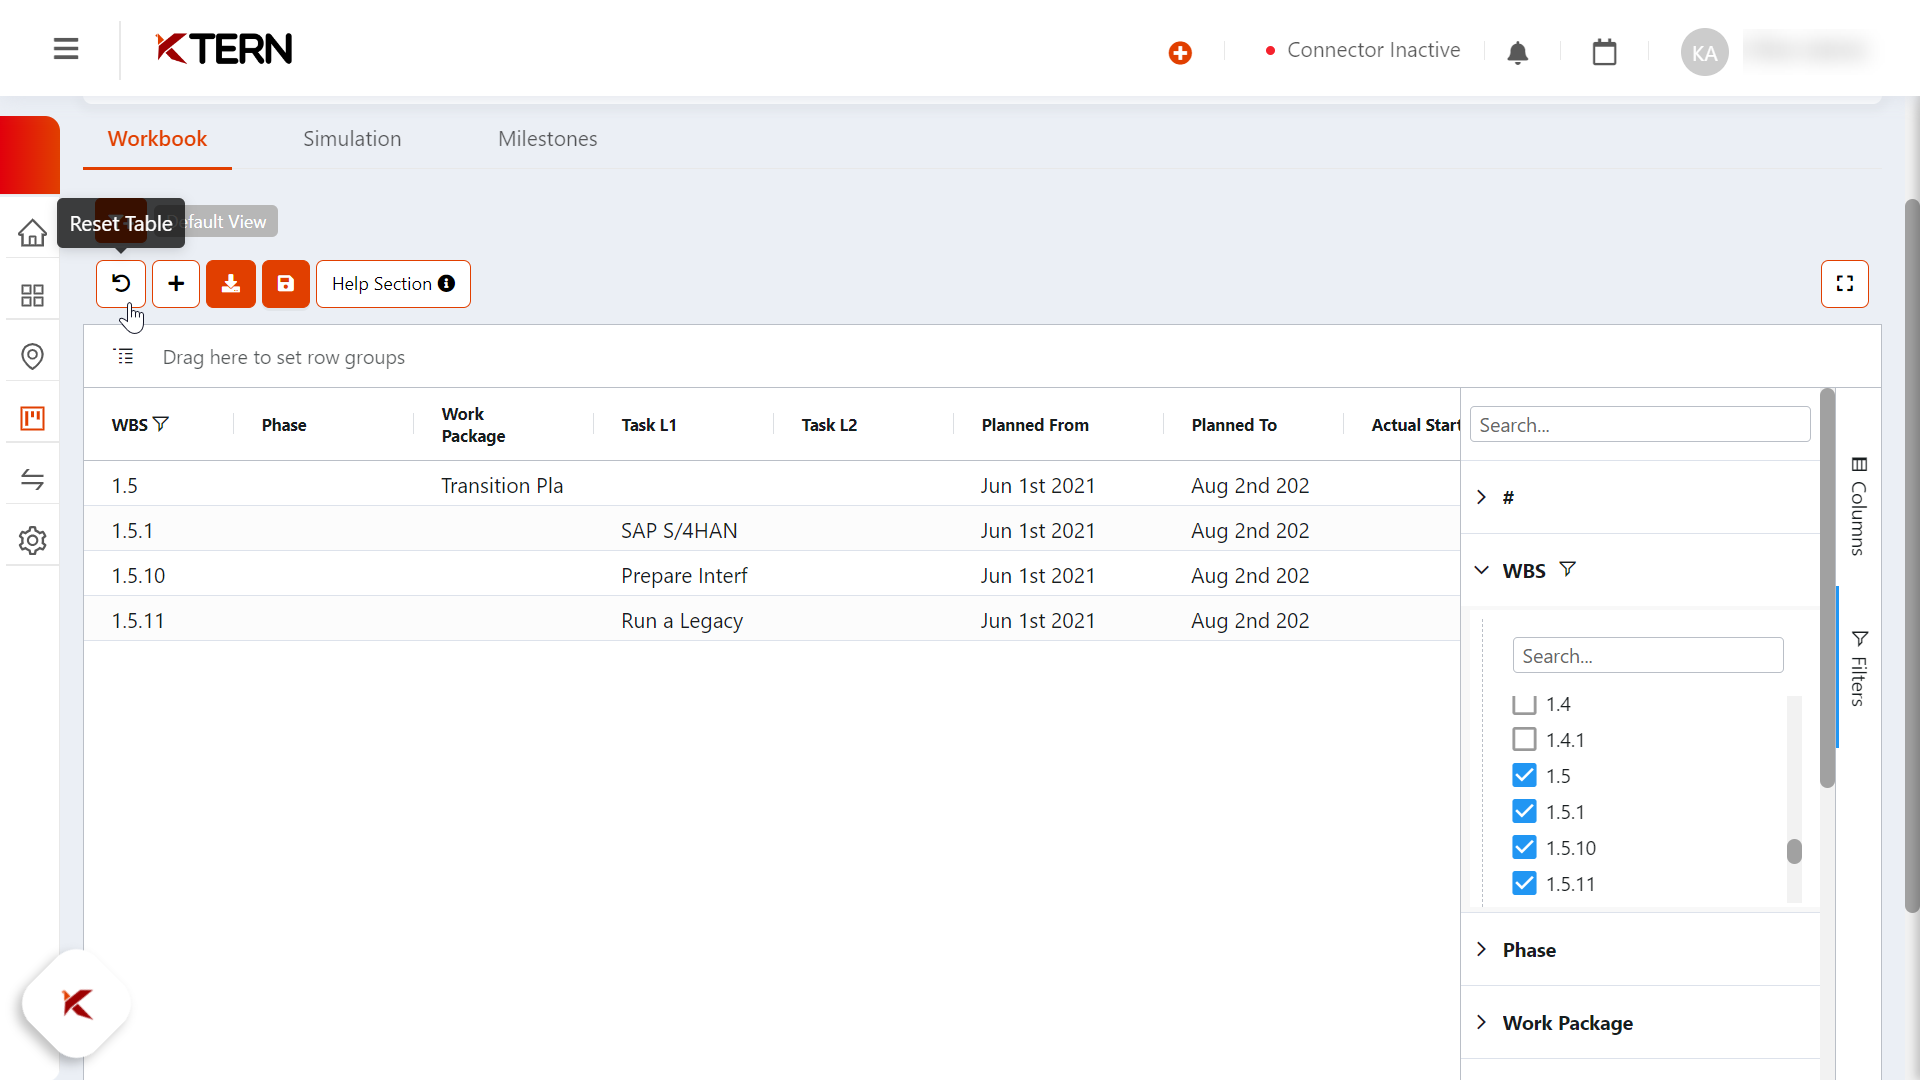Open the swap arrows icon in sidebar
The width and height of the screenshot is (1920, 1080).
click(x=32, y=480)
